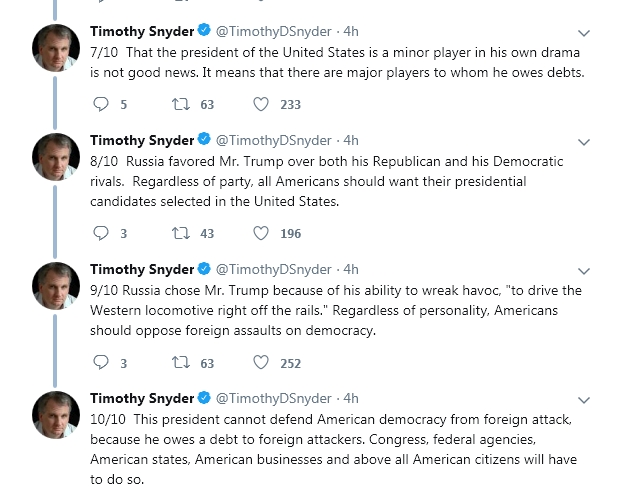This screenshot has height=494, width=621.
Task: Retweet the 8/10 tweet with 43 retweets
Action: coord(181,234)
